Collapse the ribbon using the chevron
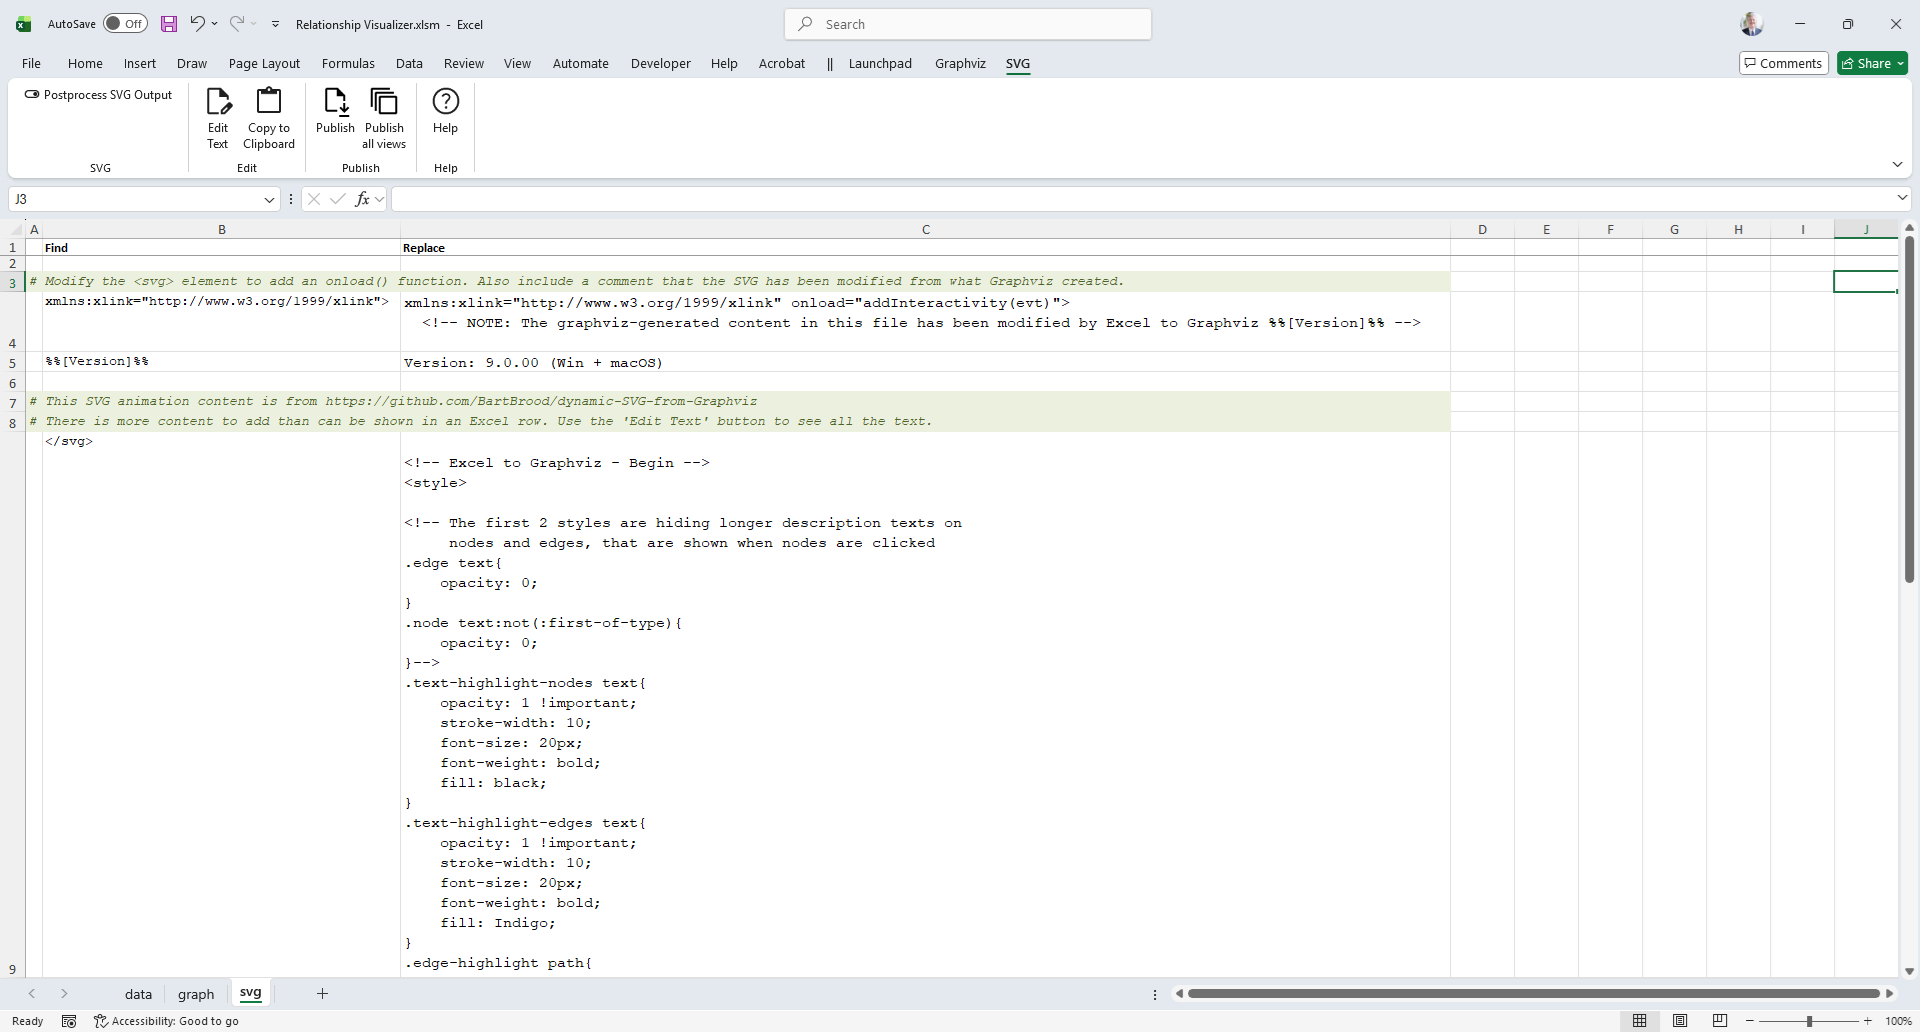Viewport: 1920px width, 1032px height. (x=1897, y=164)
